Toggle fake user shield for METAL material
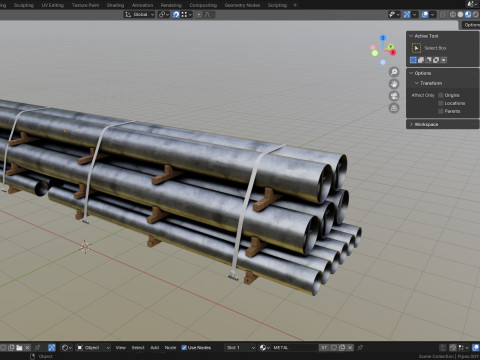480x360 pixels. pyautogui.click(x=334, y=348)
